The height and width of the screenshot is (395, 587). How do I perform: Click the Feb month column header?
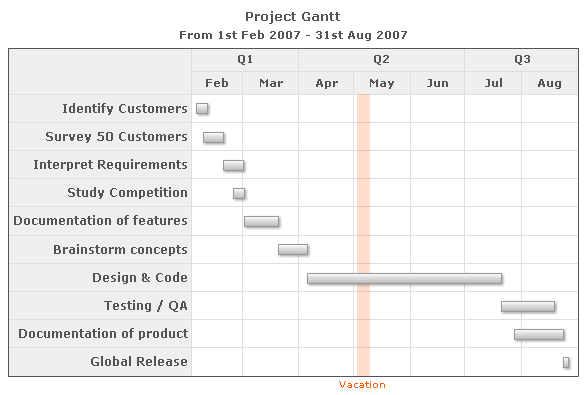pyautogui.click(x=217, y=83)
